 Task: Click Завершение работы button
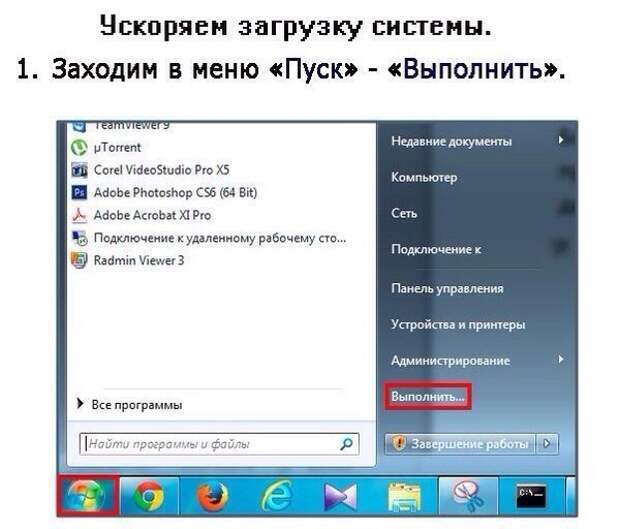pyautogui.click(x=460, y=444)
